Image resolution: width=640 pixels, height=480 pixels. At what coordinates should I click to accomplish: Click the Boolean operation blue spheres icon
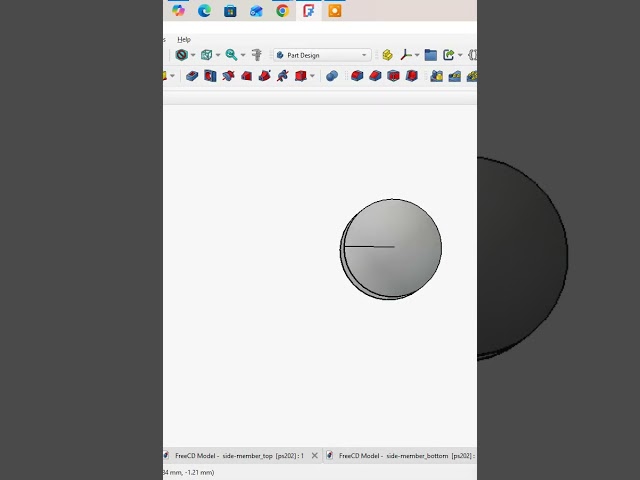point(332,76)
